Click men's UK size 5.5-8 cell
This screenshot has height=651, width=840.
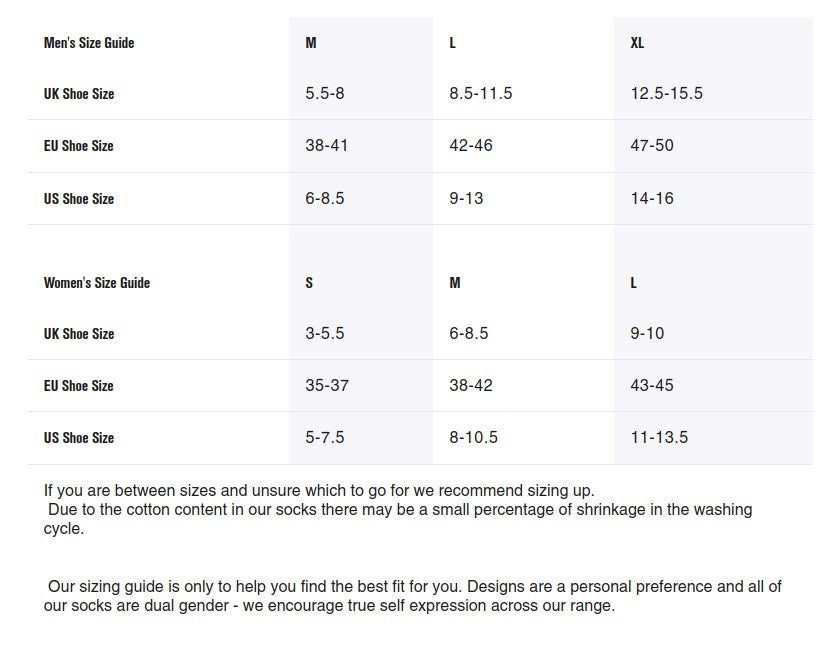pos(325,94)
